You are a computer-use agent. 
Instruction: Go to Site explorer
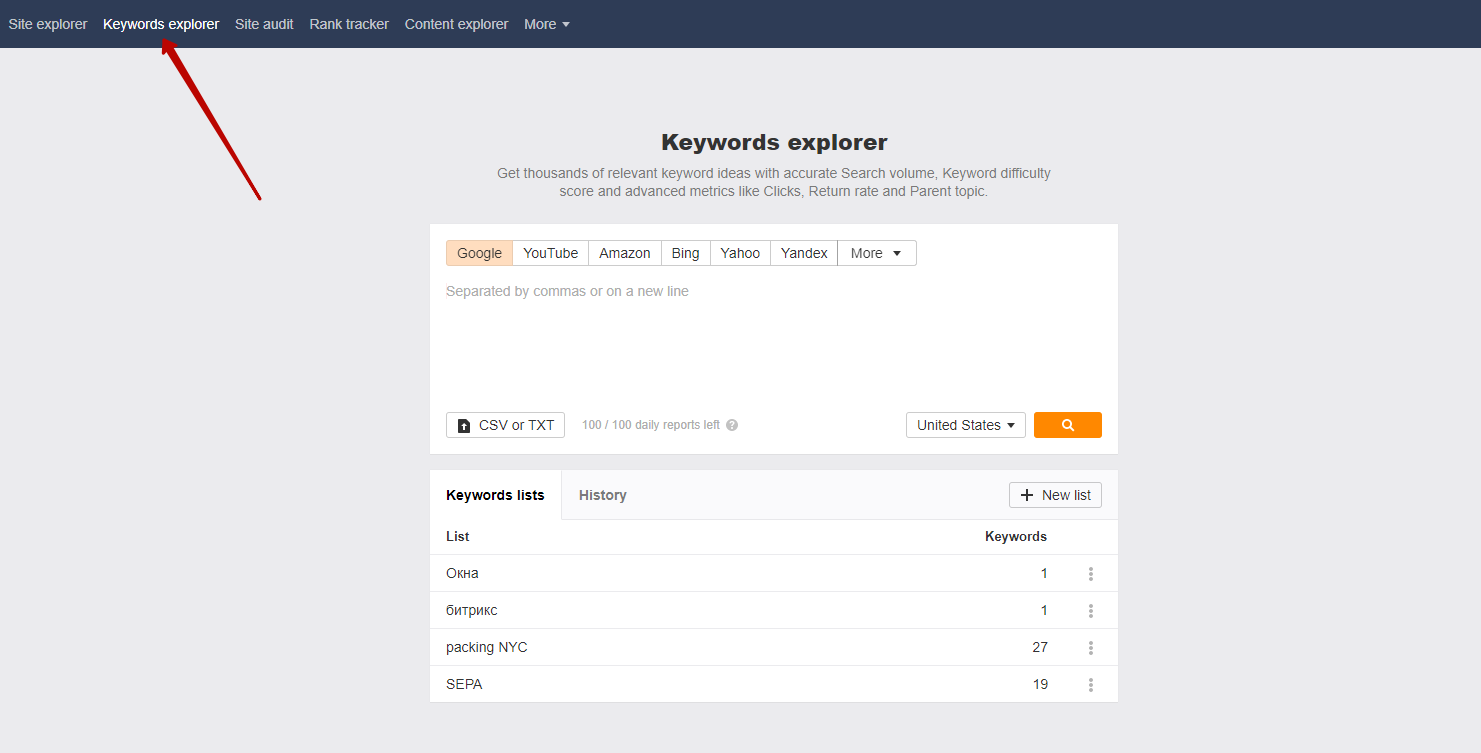(x=48, y=24)
